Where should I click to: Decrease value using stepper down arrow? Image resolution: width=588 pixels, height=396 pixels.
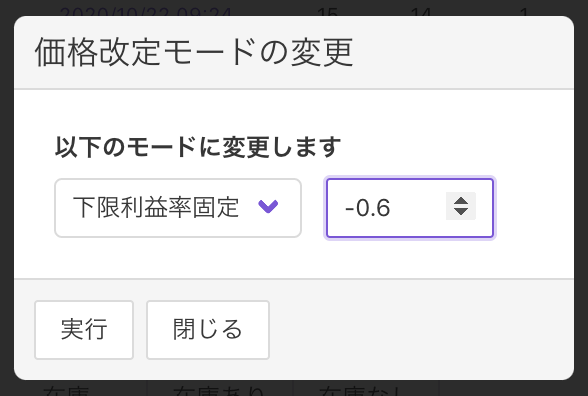pos(461,212)
